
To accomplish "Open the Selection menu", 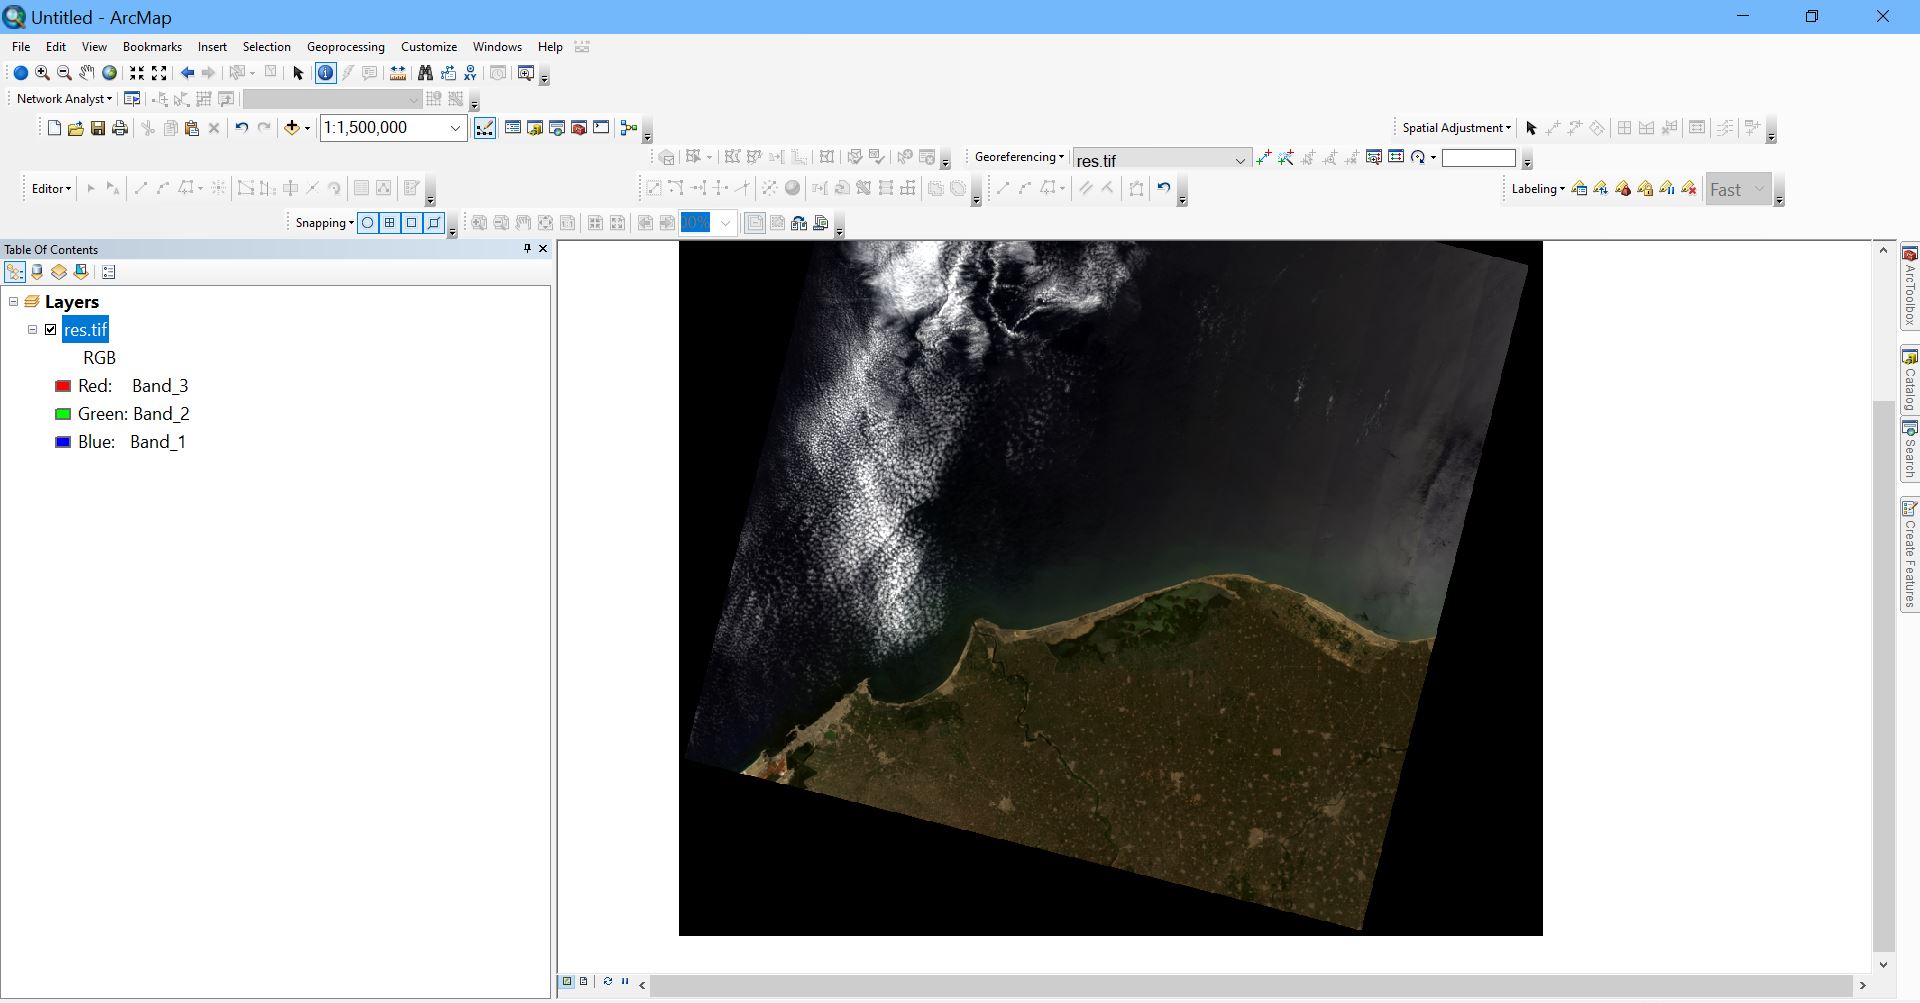I will click(266, 47).
